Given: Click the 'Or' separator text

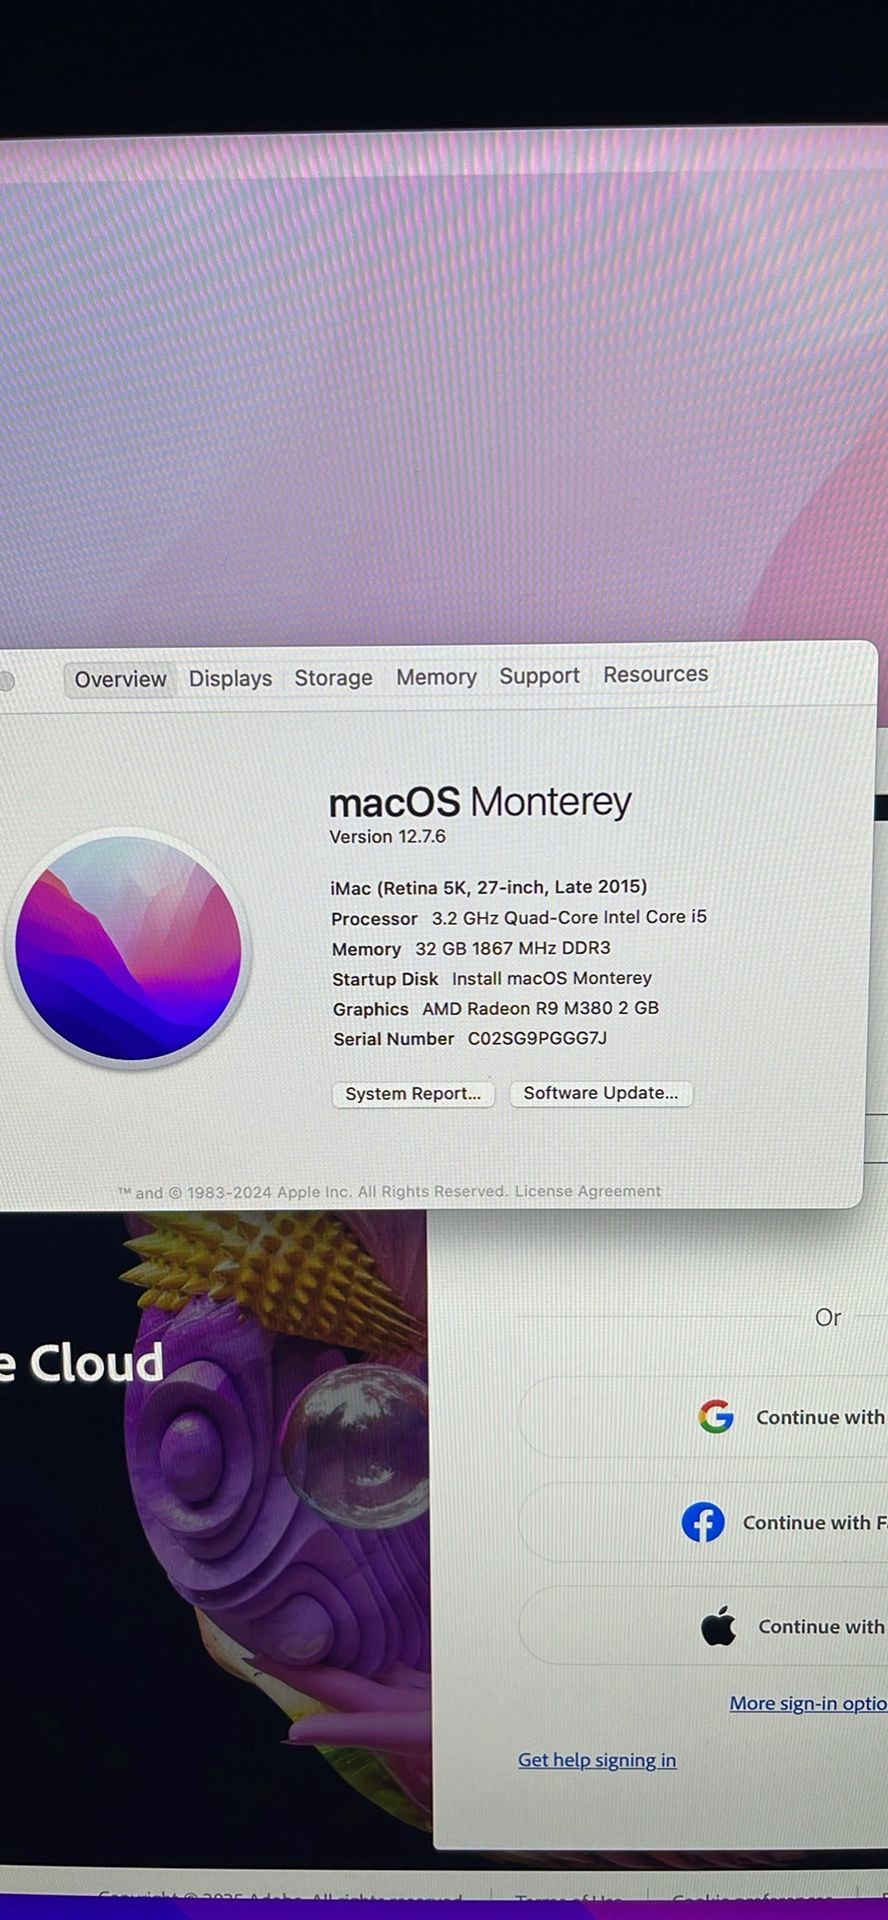Looking at the screenshot, I should pyautogui.click(x=828, y=1318).
